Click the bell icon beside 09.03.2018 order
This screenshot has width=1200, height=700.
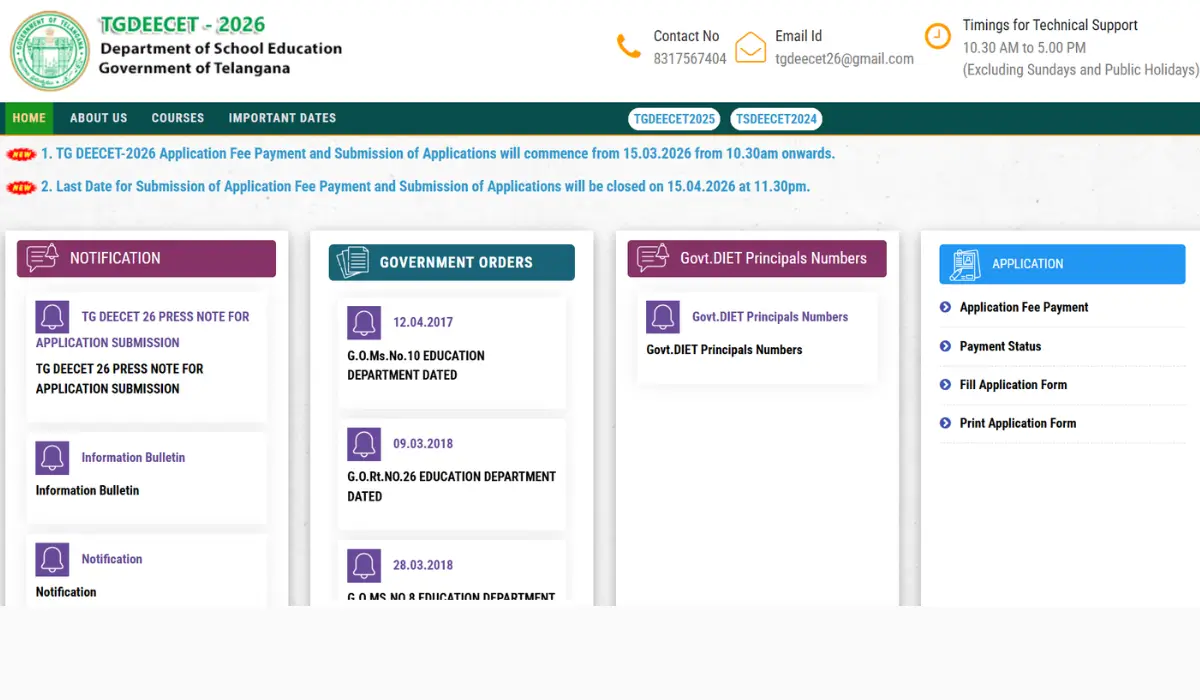point(364,444)
